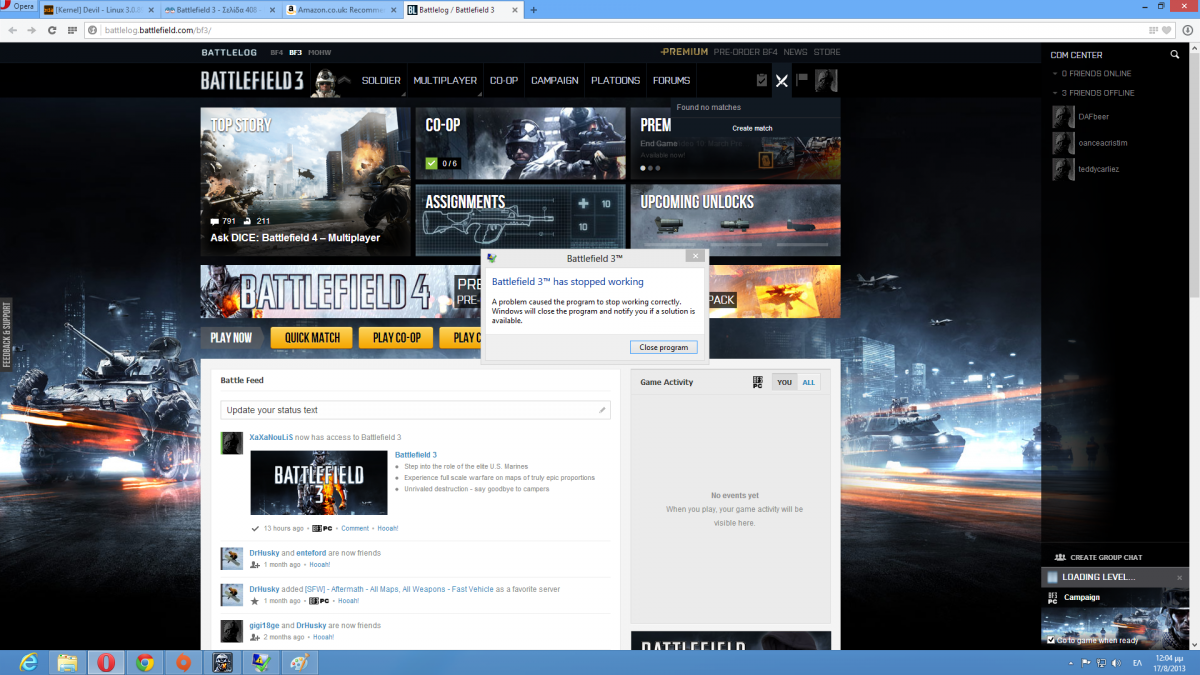Click the PC platform icon in Game Activity
The height and width of the screenshot is (675, 1200).
(x=758, y=382)
